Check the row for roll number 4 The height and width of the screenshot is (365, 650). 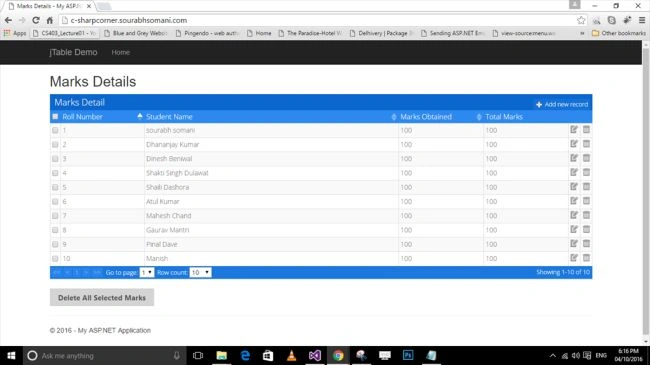pos(55,173)
